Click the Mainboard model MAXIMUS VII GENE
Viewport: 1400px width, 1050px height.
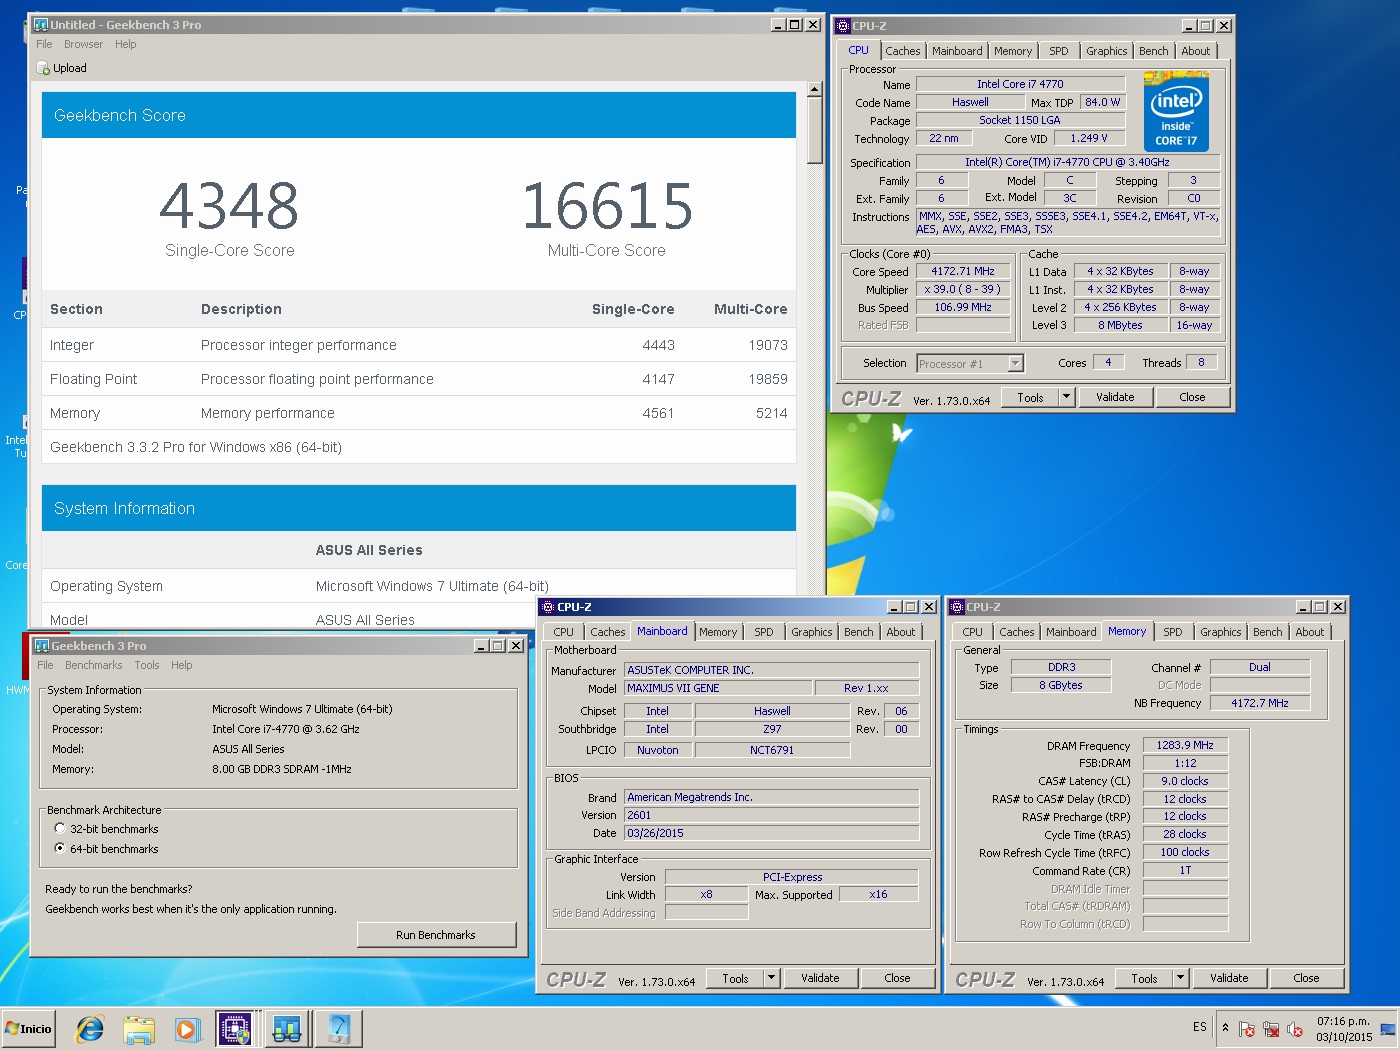717,688
